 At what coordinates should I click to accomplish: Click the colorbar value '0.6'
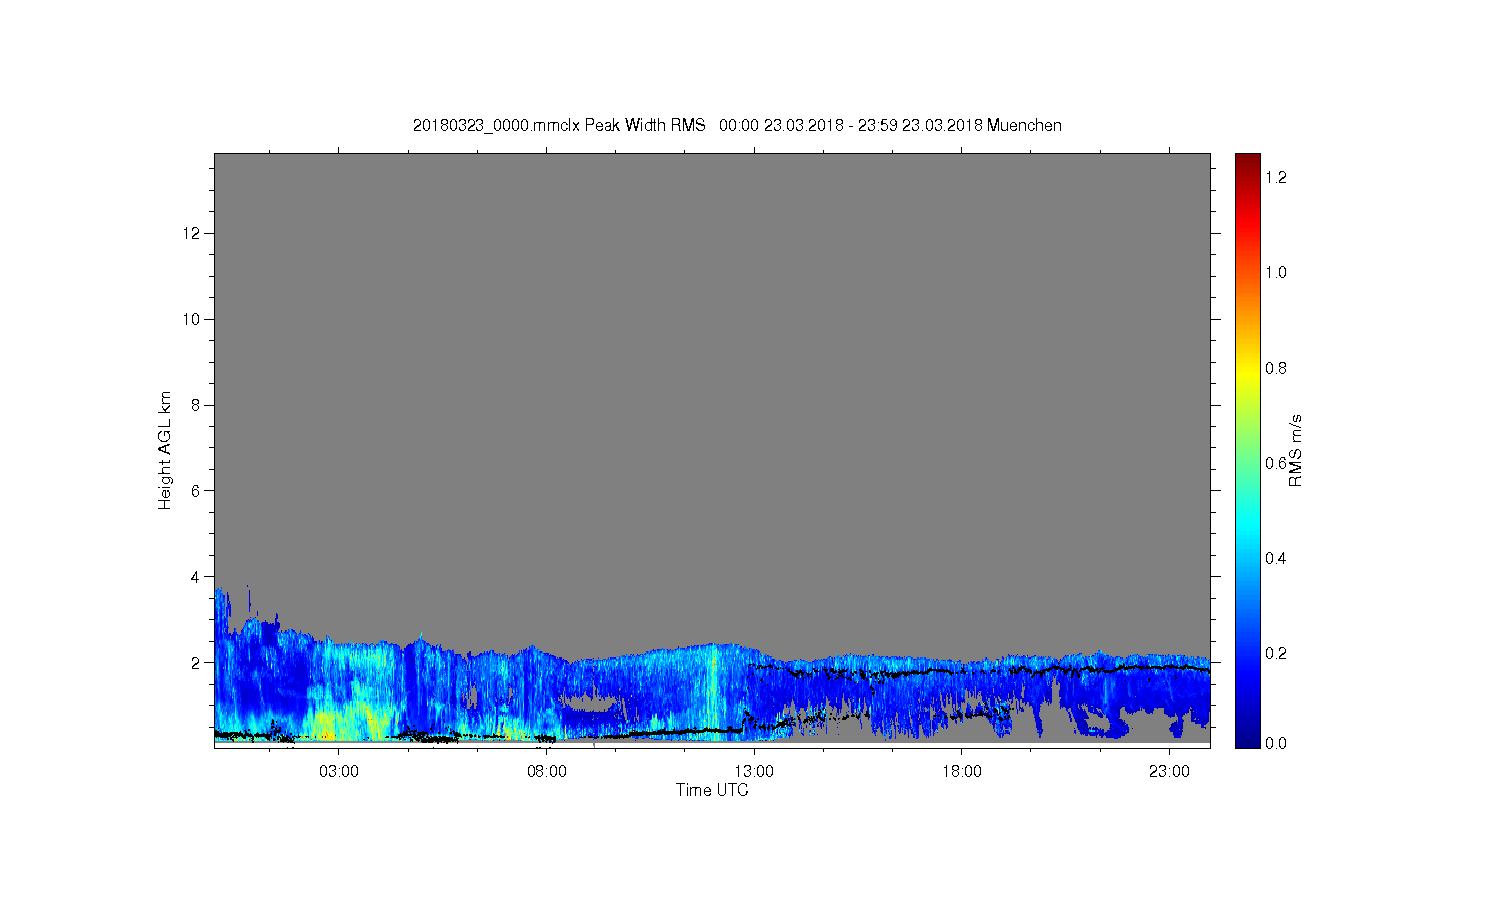pos(1276,463)
